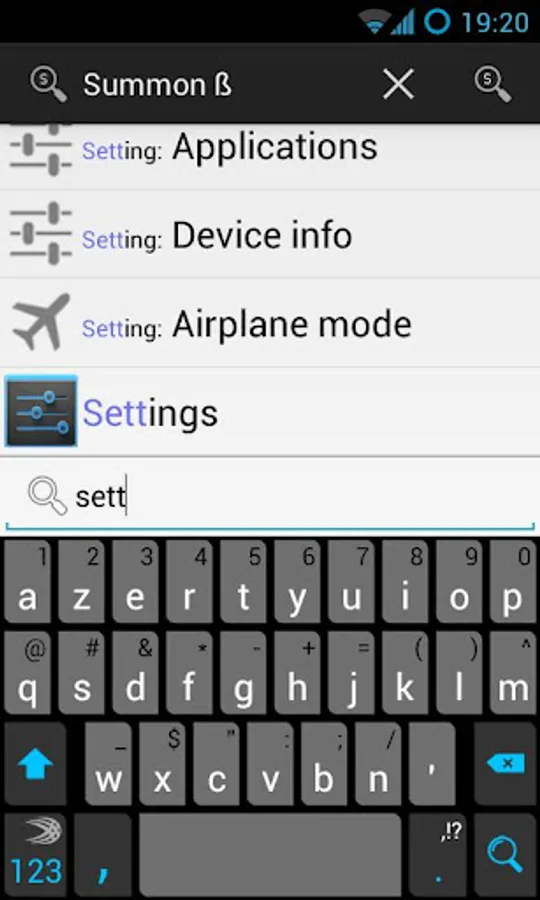Image resolution: width=540 pixels, height=900 pixels.
Task: Select the Airplane mode setting result
Action: (270, 323)
